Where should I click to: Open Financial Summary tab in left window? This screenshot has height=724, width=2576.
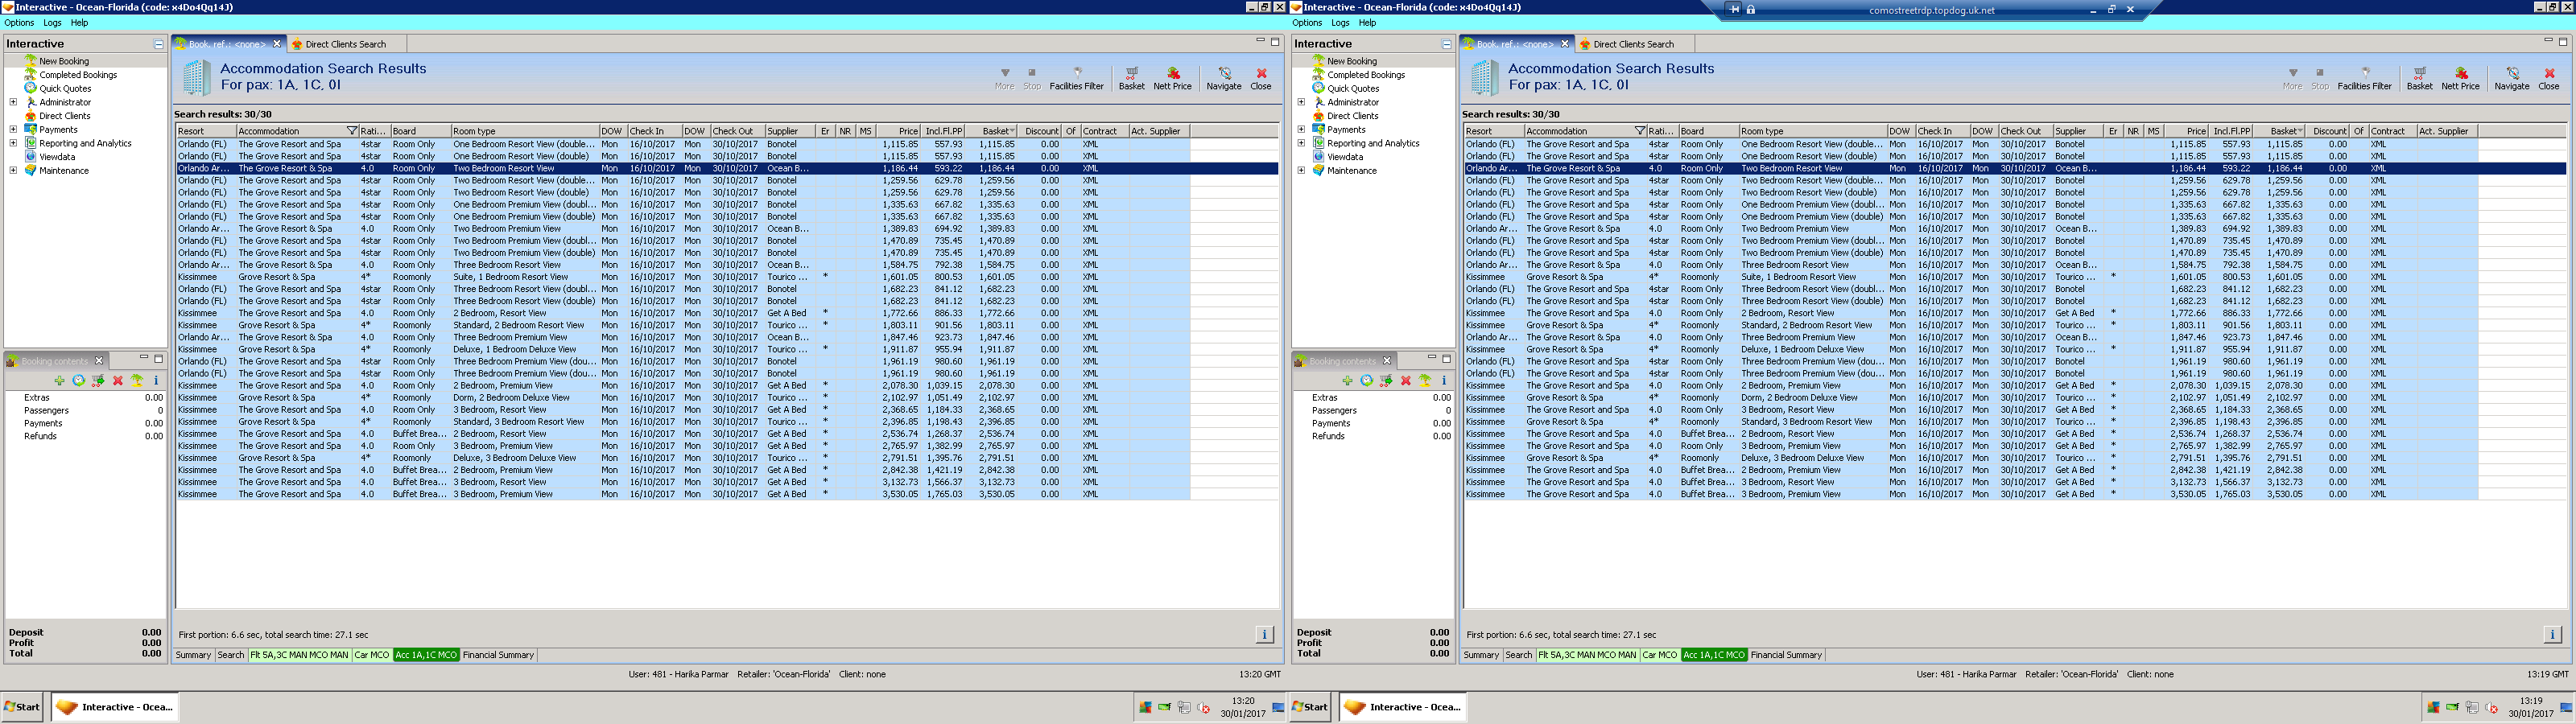coord(498,655)
